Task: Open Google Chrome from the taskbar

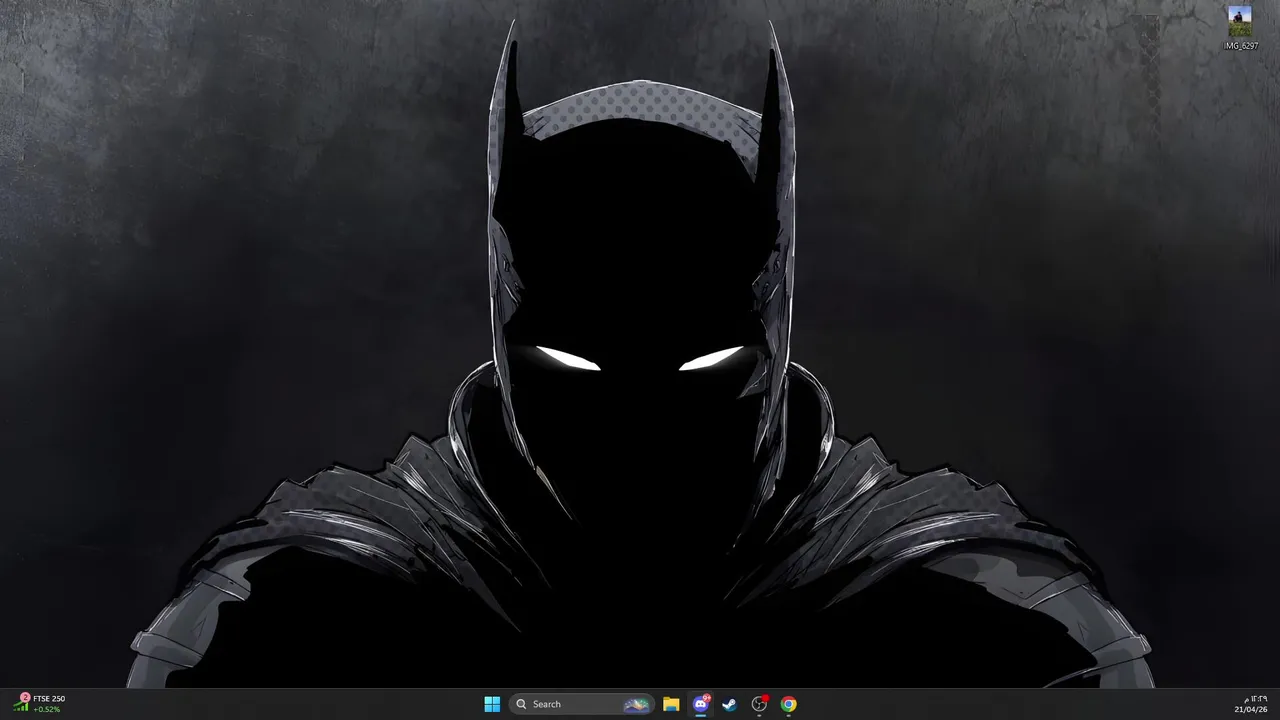Action: (x=789, y=704)
